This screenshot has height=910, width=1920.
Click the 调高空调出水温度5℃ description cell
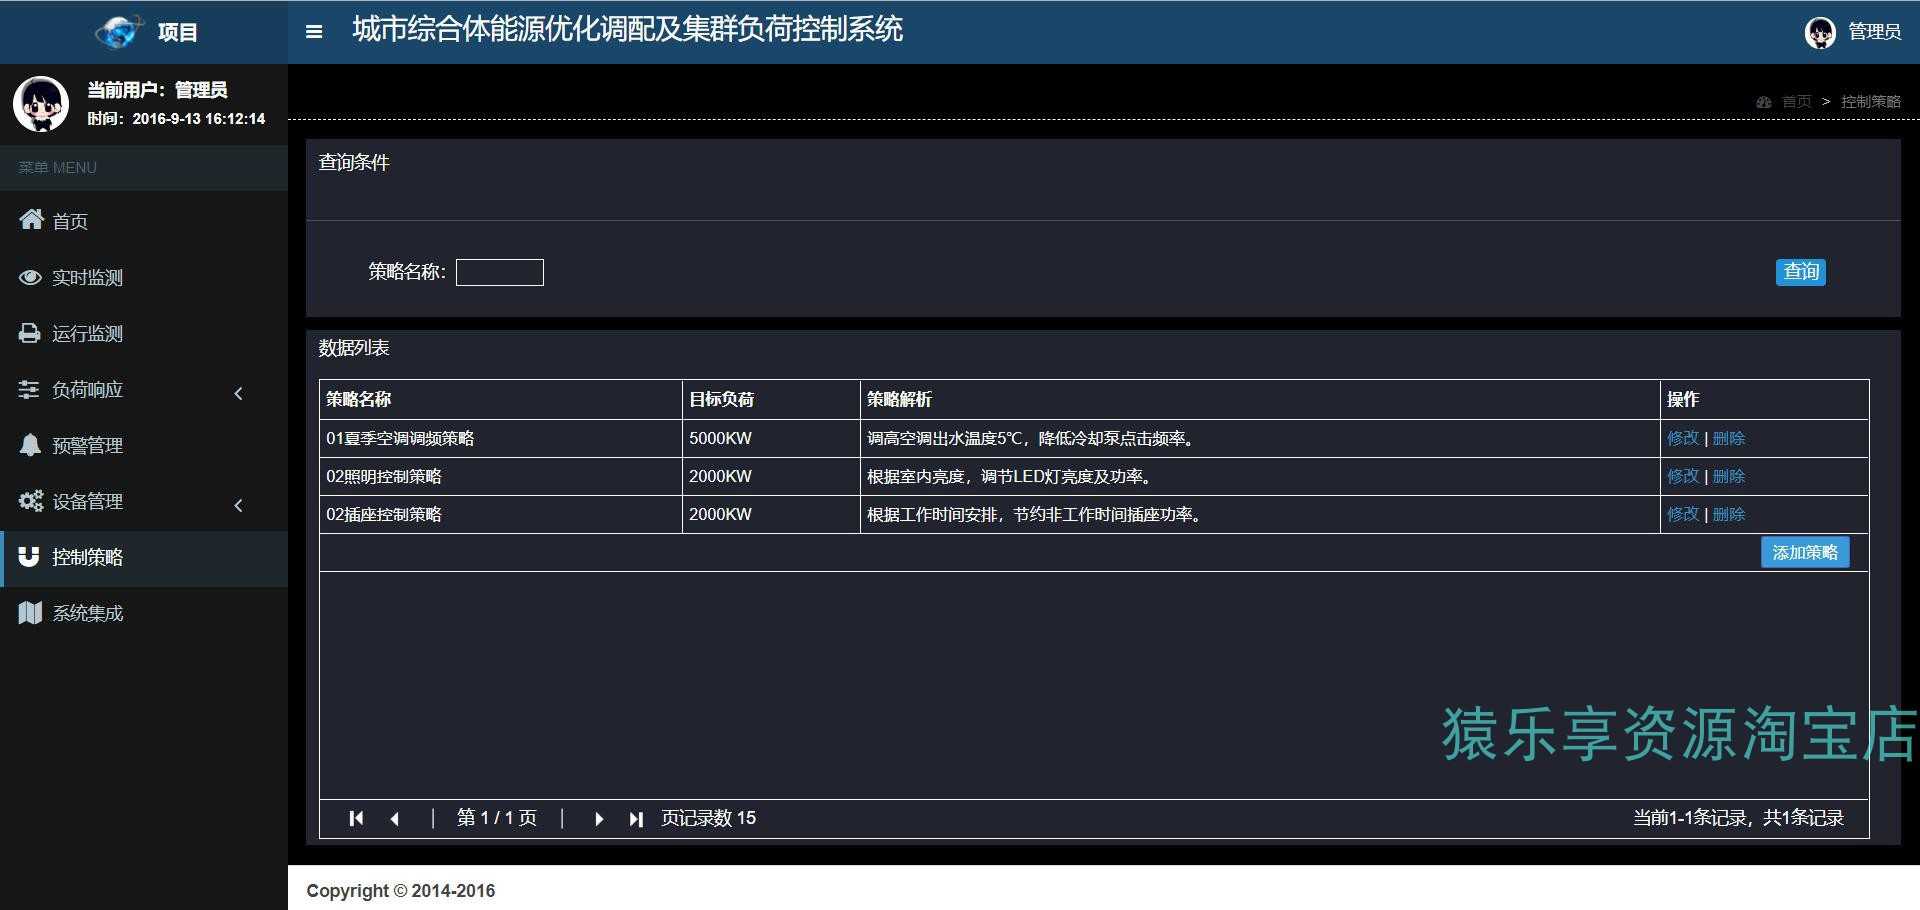tap(1260, 438)
